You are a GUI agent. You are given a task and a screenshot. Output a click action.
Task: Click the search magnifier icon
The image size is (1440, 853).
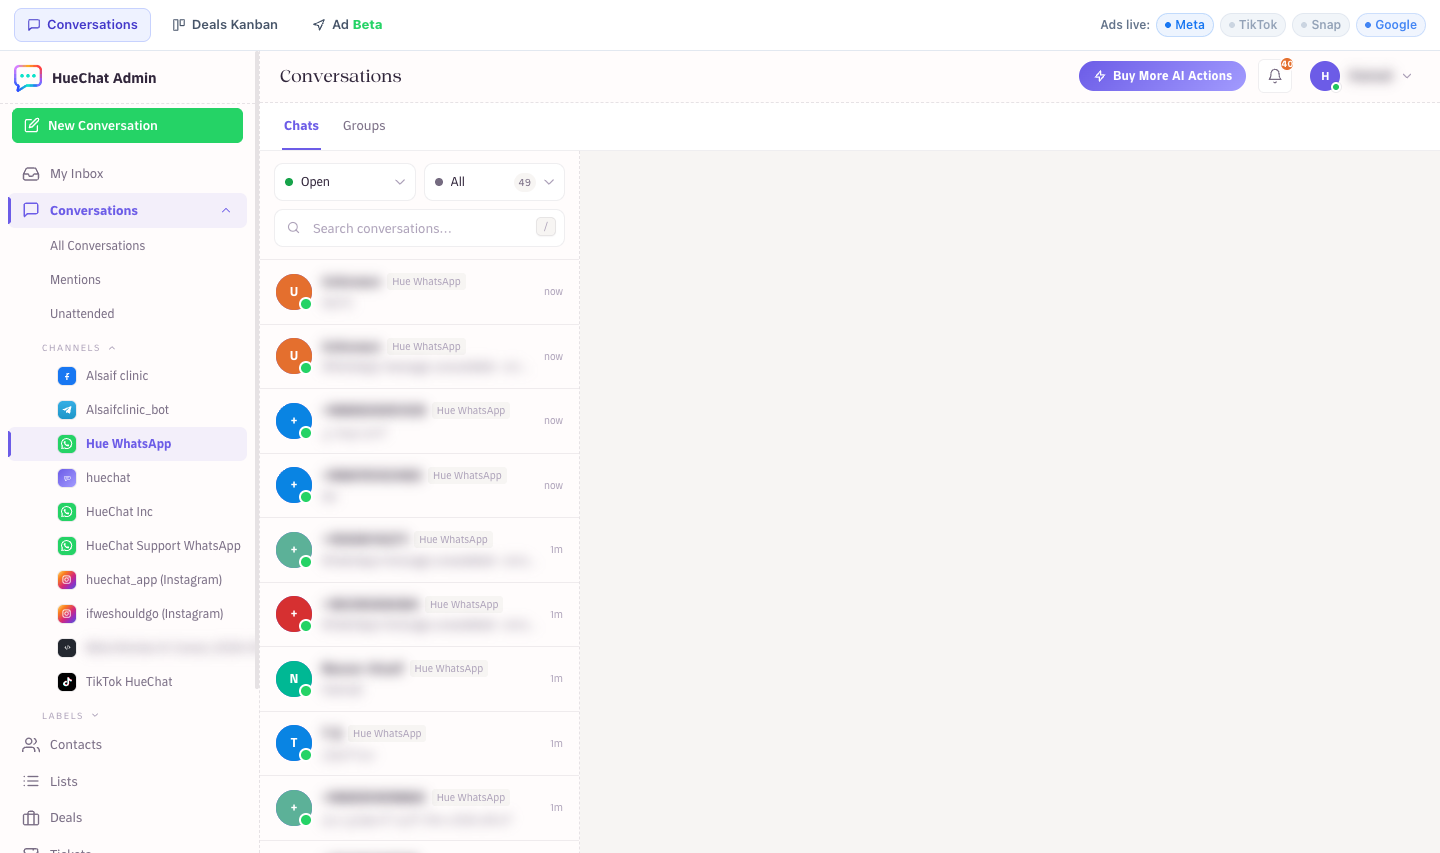click(294, 228)
